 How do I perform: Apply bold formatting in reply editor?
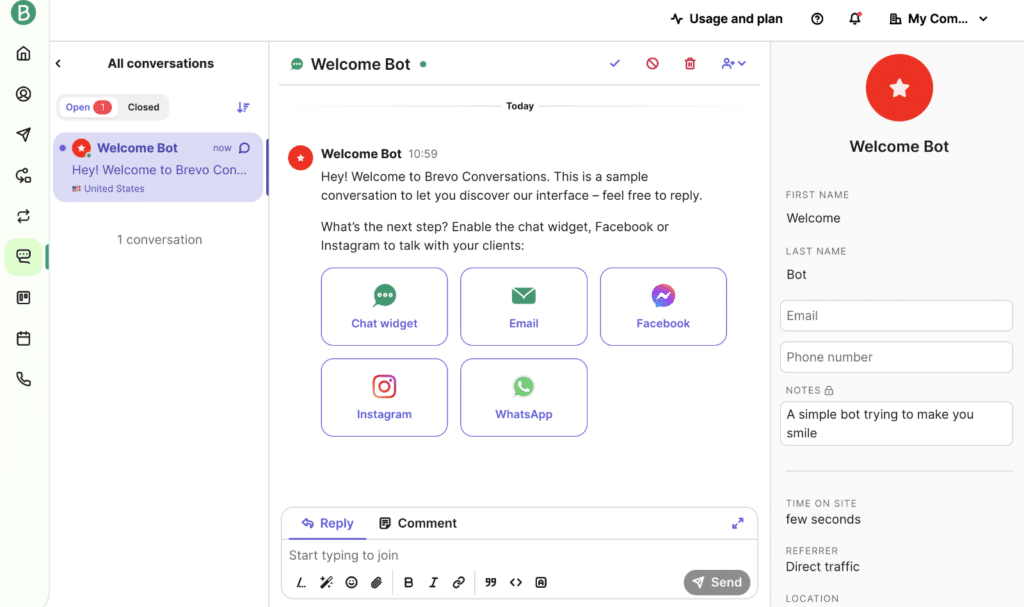[408, 582]
